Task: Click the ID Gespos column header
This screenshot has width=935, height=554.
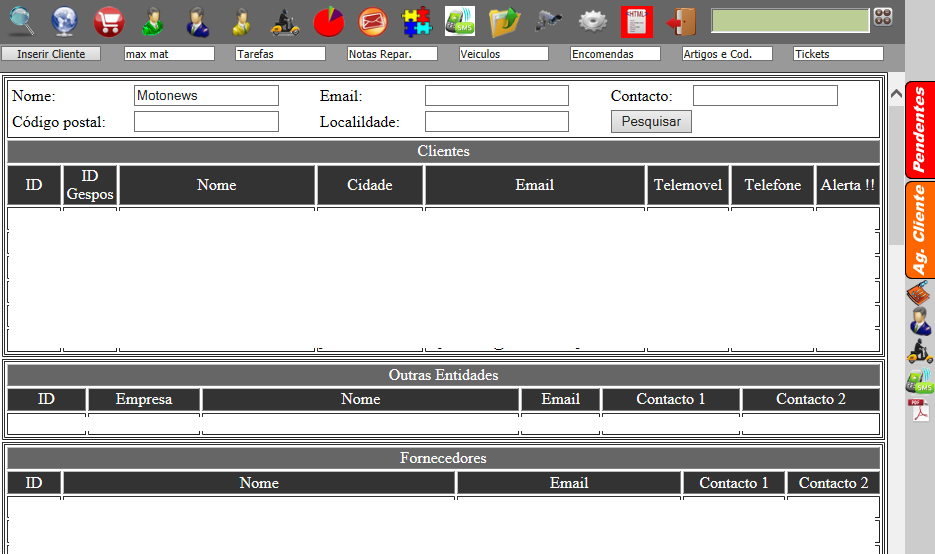Action: click(x=90, y=185)
